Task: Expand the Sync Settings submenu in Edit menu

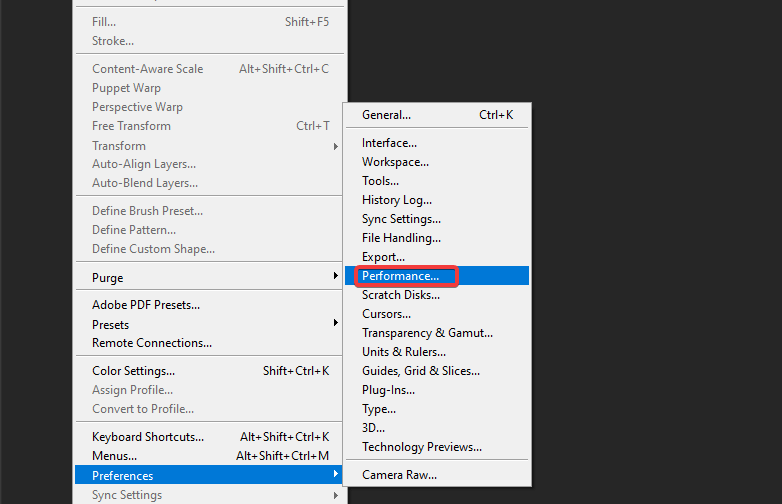Action: pos(209,495)
